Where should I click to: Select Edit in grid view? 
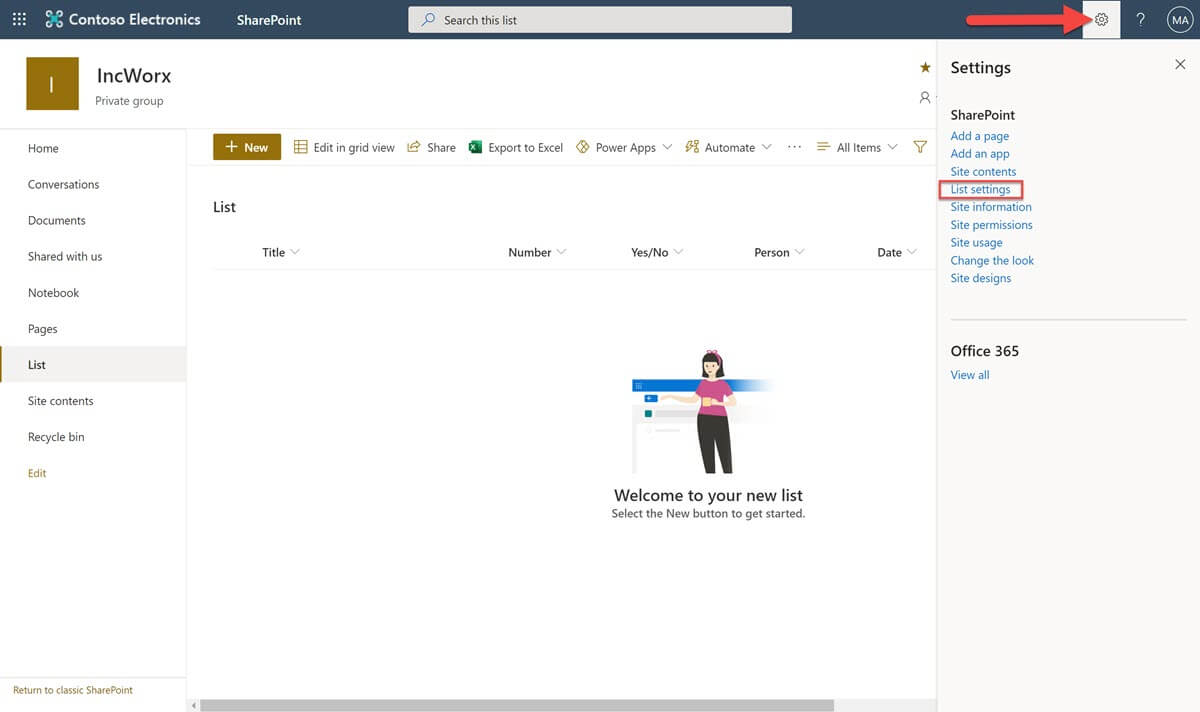(344, 147)
